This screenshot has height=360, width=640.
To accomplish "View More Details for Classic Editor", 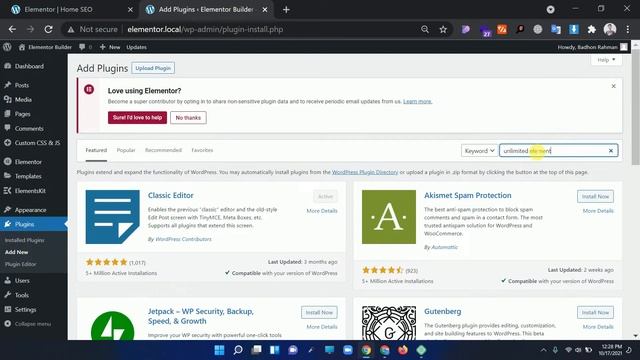I will point(322,211).
